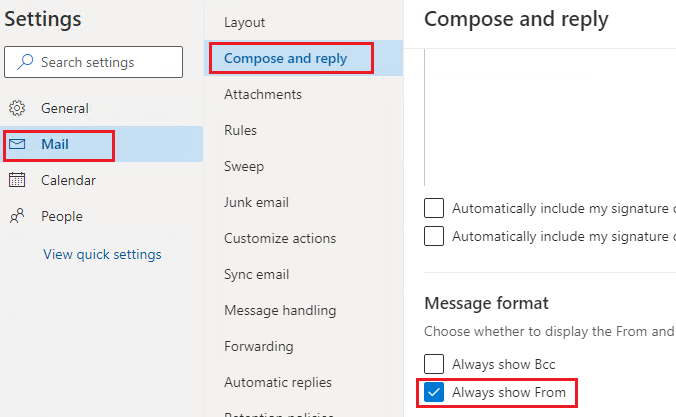Open Junk email settings
Viewport: 676px width, 417px height.
pos(256,202)
